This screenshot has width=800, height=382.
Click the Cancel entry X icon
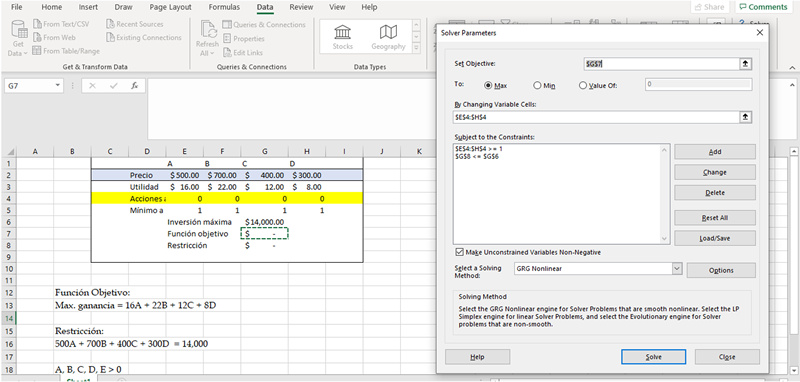(x=92, y=86)
